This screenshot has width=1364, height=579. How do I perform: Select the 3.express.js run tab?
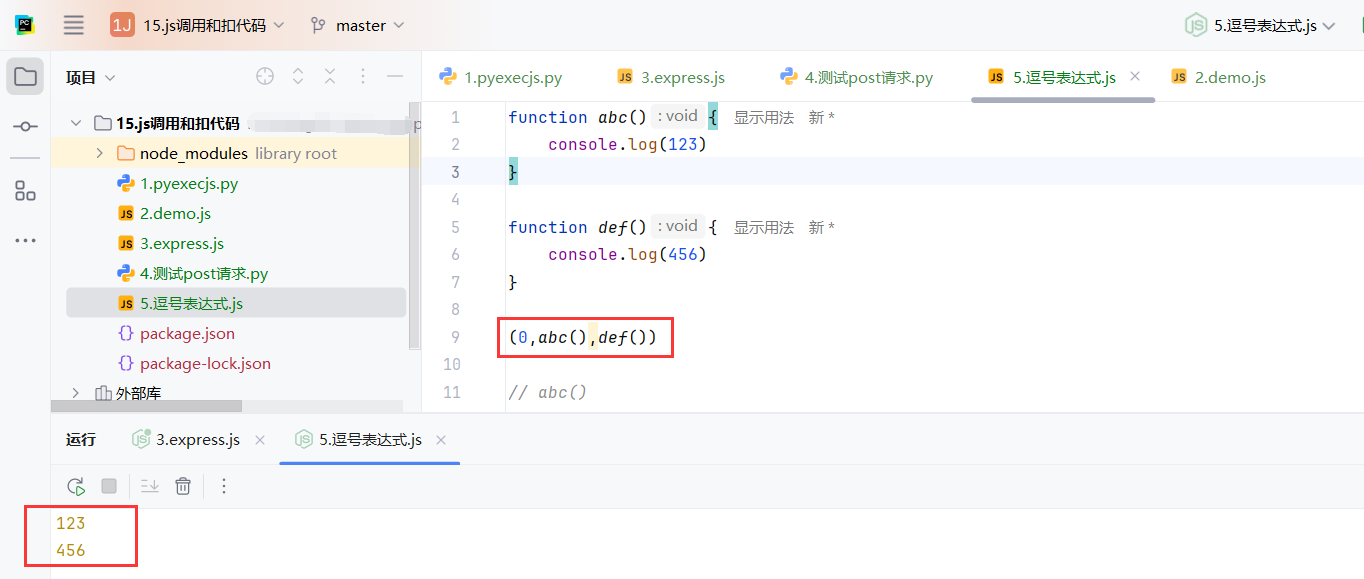(187, 439)
